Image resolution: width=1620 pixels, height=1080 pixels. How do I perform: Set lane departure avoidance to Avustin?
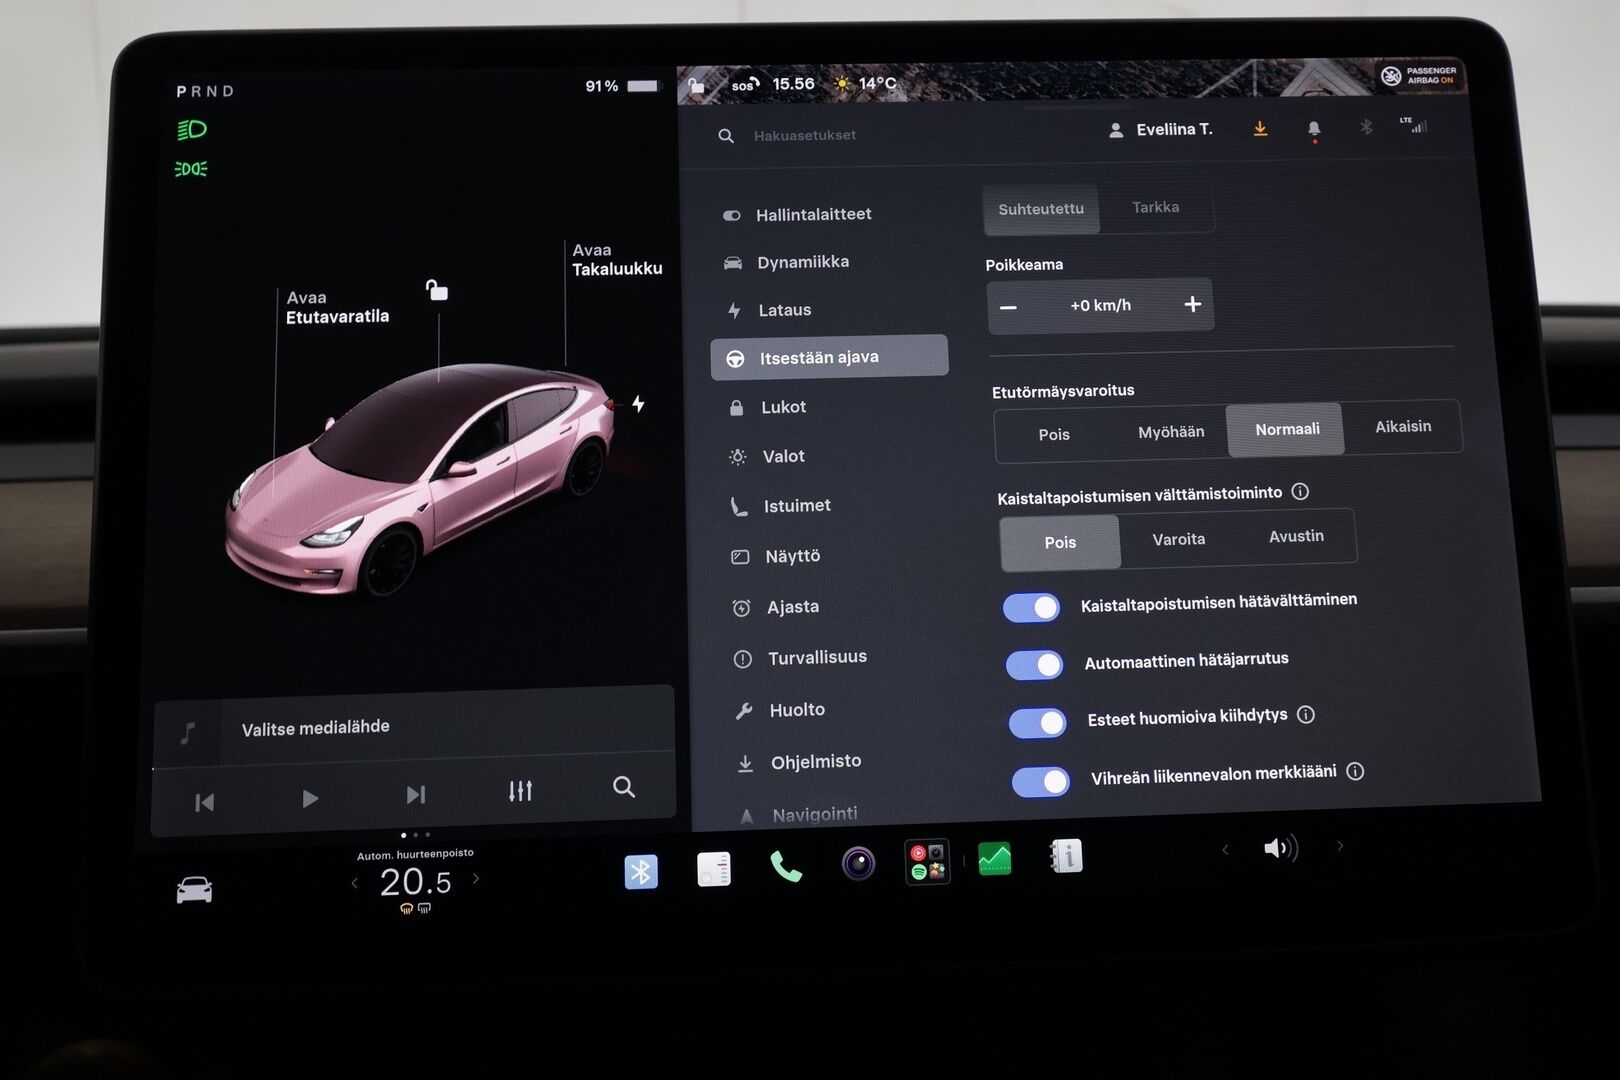pyautogui.click(x=1296, y=536)
